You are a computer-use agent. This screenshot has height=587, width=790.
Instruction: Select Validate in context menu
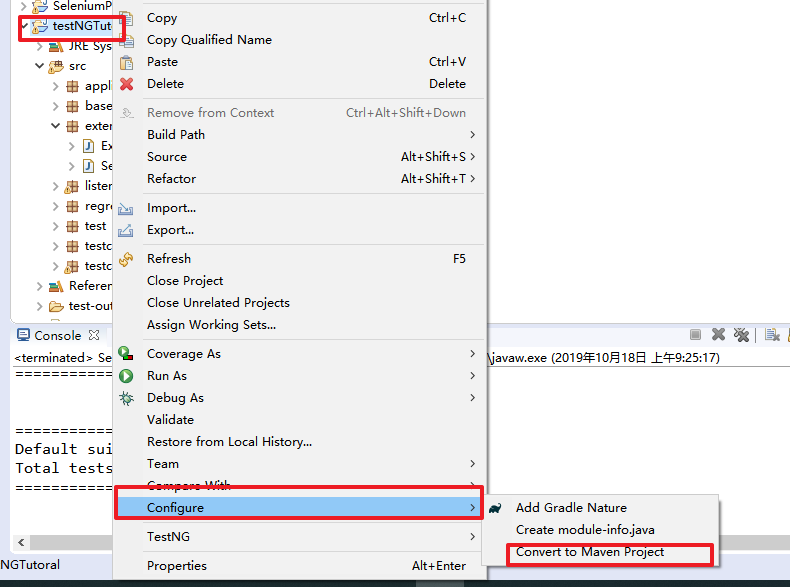(300, 420)
